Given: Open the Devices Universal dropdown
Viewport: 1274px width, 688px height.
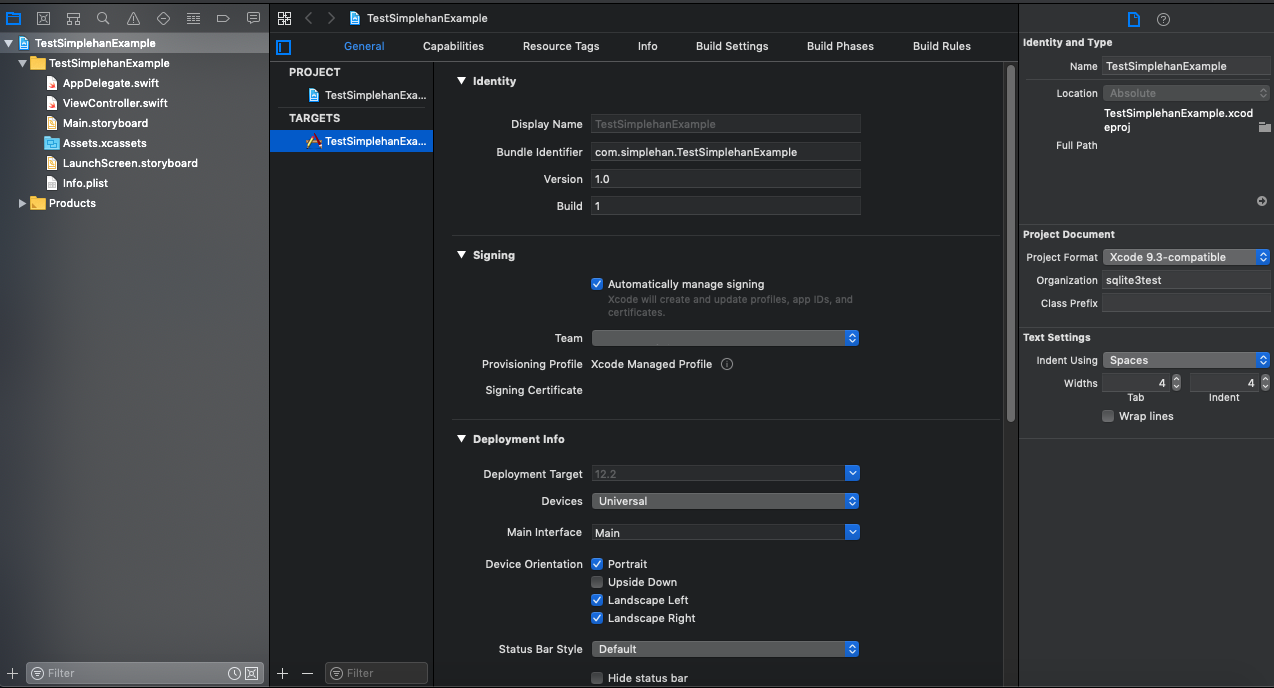Looking at the screenshot, I should tap(725, 501).
